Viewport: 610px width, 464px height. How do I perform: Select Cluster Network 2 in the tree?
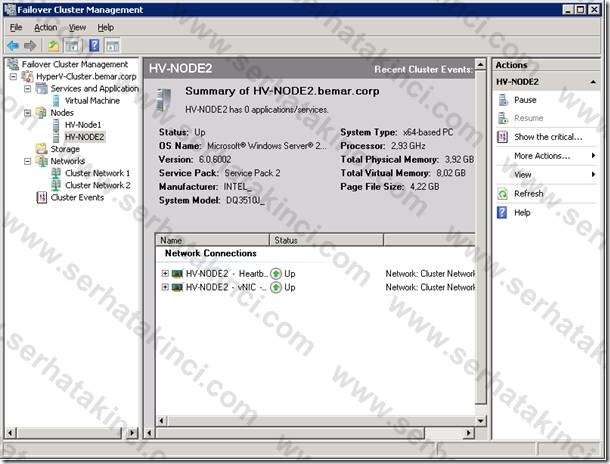98,185
